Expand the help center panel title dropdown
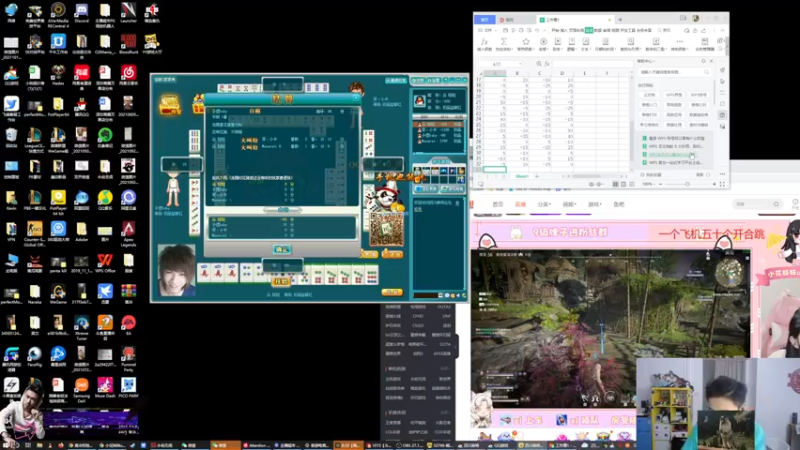Image resolution: width=800 pixels, height=450 pixels. (x=655, y=61)
